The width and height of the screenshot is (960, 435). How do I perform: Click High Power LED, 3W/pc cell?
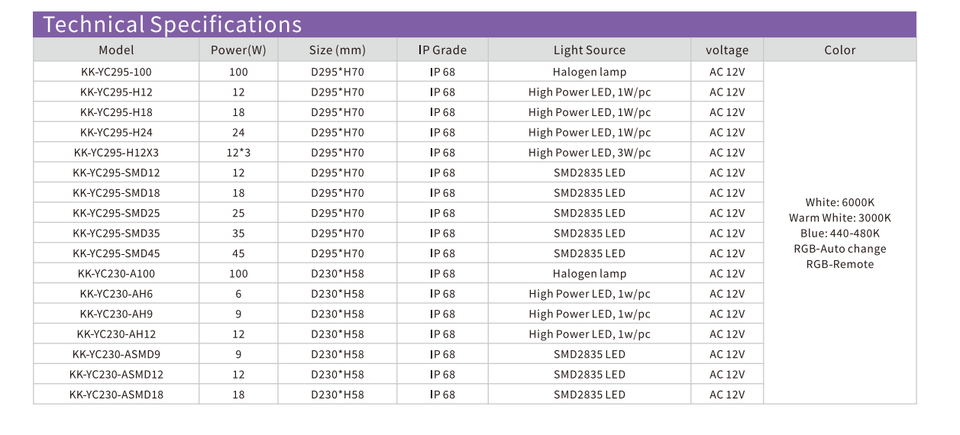[589, 153]
